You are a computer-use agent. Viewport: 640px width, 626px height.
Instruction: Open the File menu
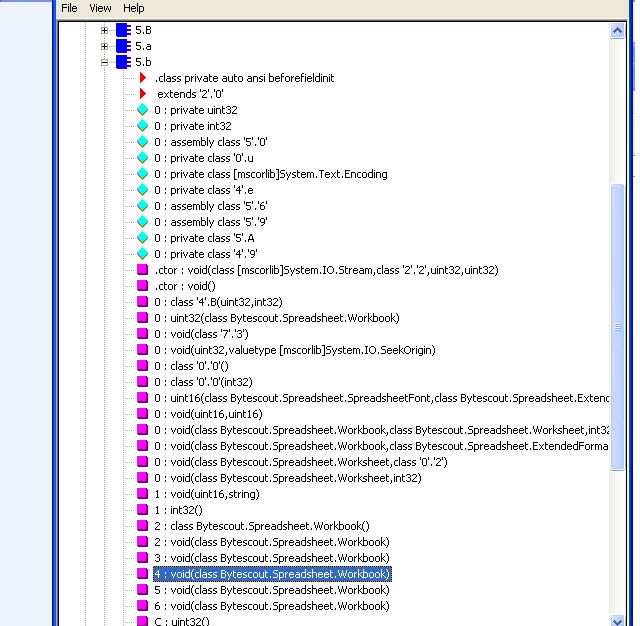69,8
